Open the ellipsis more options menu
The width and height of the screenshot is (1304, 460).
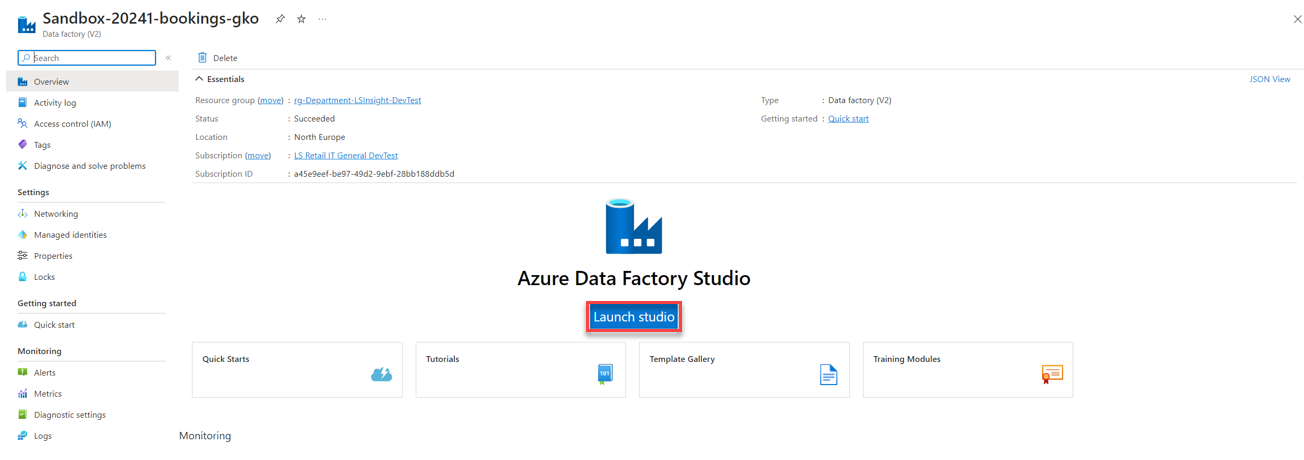tap(322, 19)
